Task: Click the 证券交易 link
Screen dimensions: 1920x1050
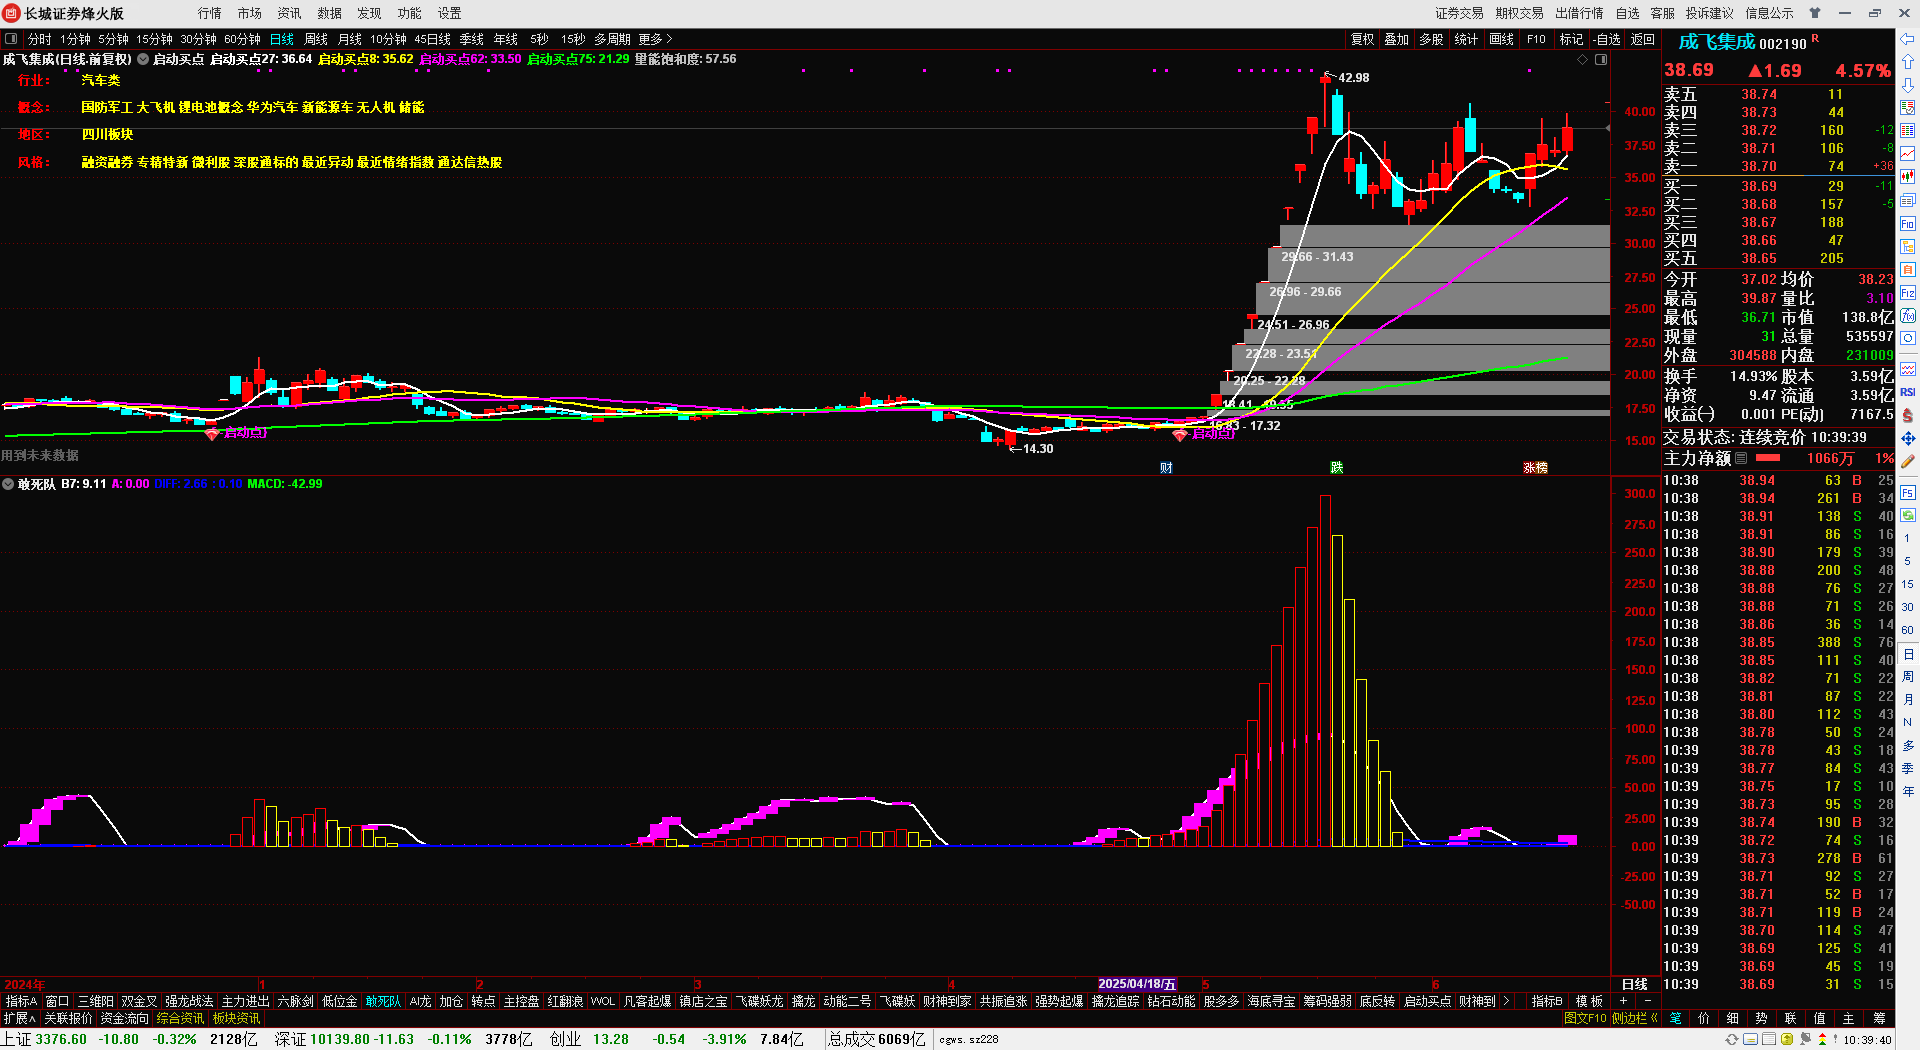Action: [x=1459, y=13]
